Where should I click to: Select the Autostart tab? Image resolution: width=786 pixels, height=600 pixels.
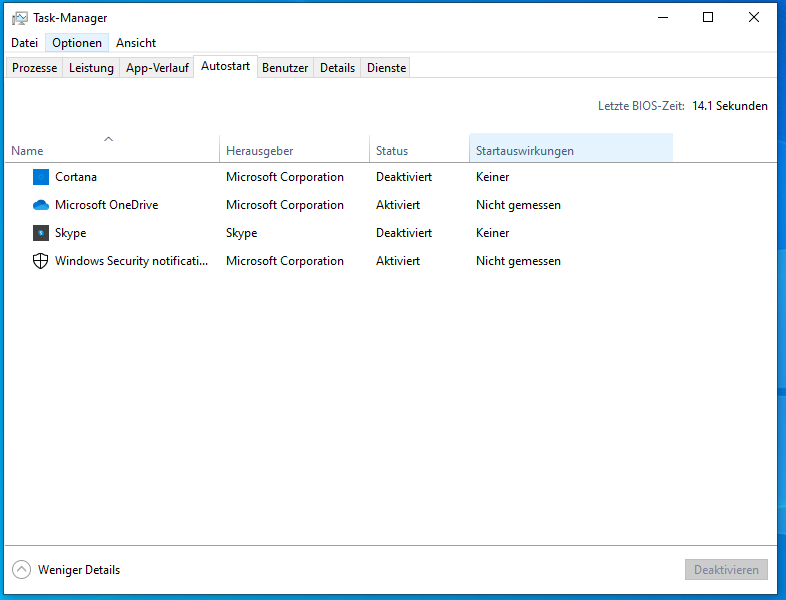pyautogui.click(x=226, y=66)
